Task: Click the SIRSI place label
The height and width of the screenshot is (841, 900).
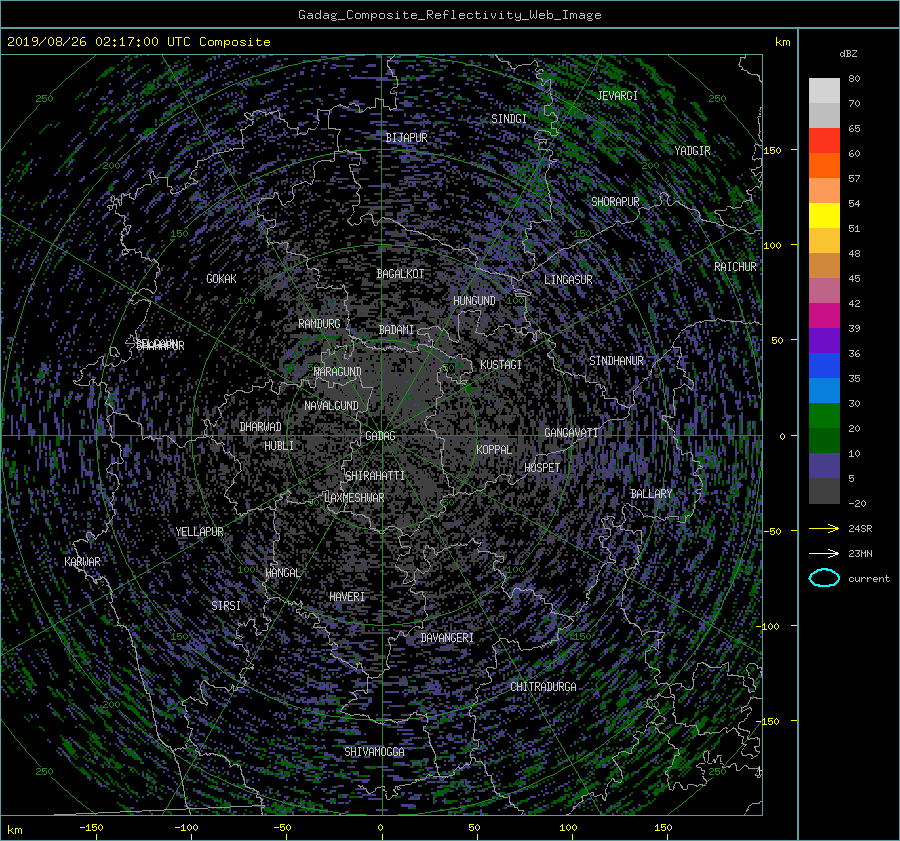Action: [226, 606]
